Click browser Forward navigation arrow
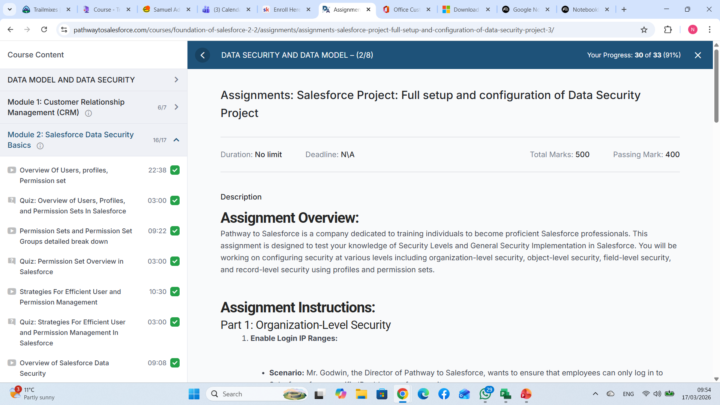 (27, 29)
